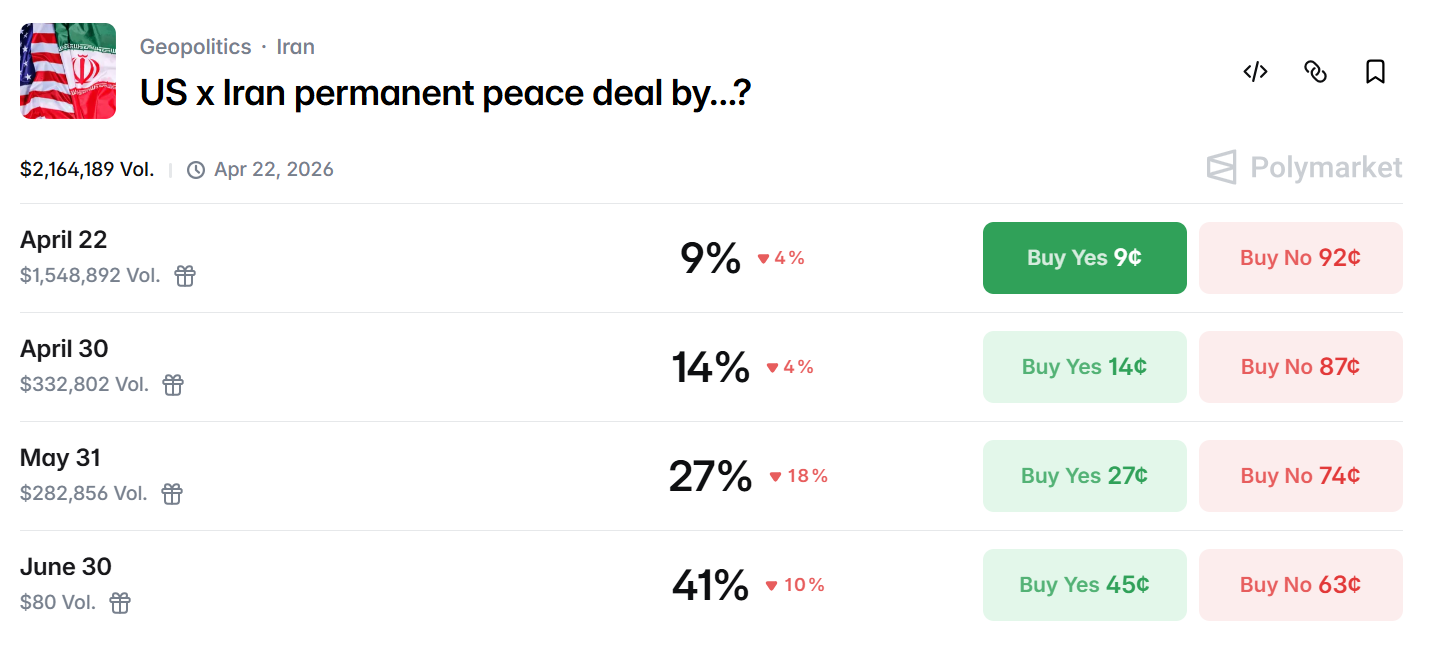Click the Polymarket logo

click(1304, 167)
